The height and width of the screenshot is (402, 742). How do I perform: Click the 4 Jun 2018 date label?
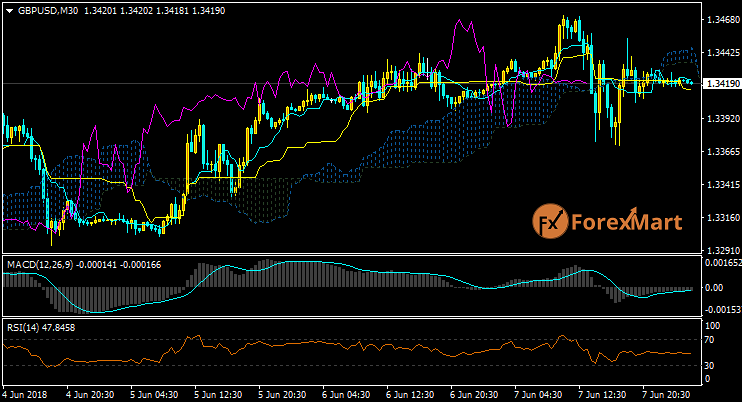24,395
